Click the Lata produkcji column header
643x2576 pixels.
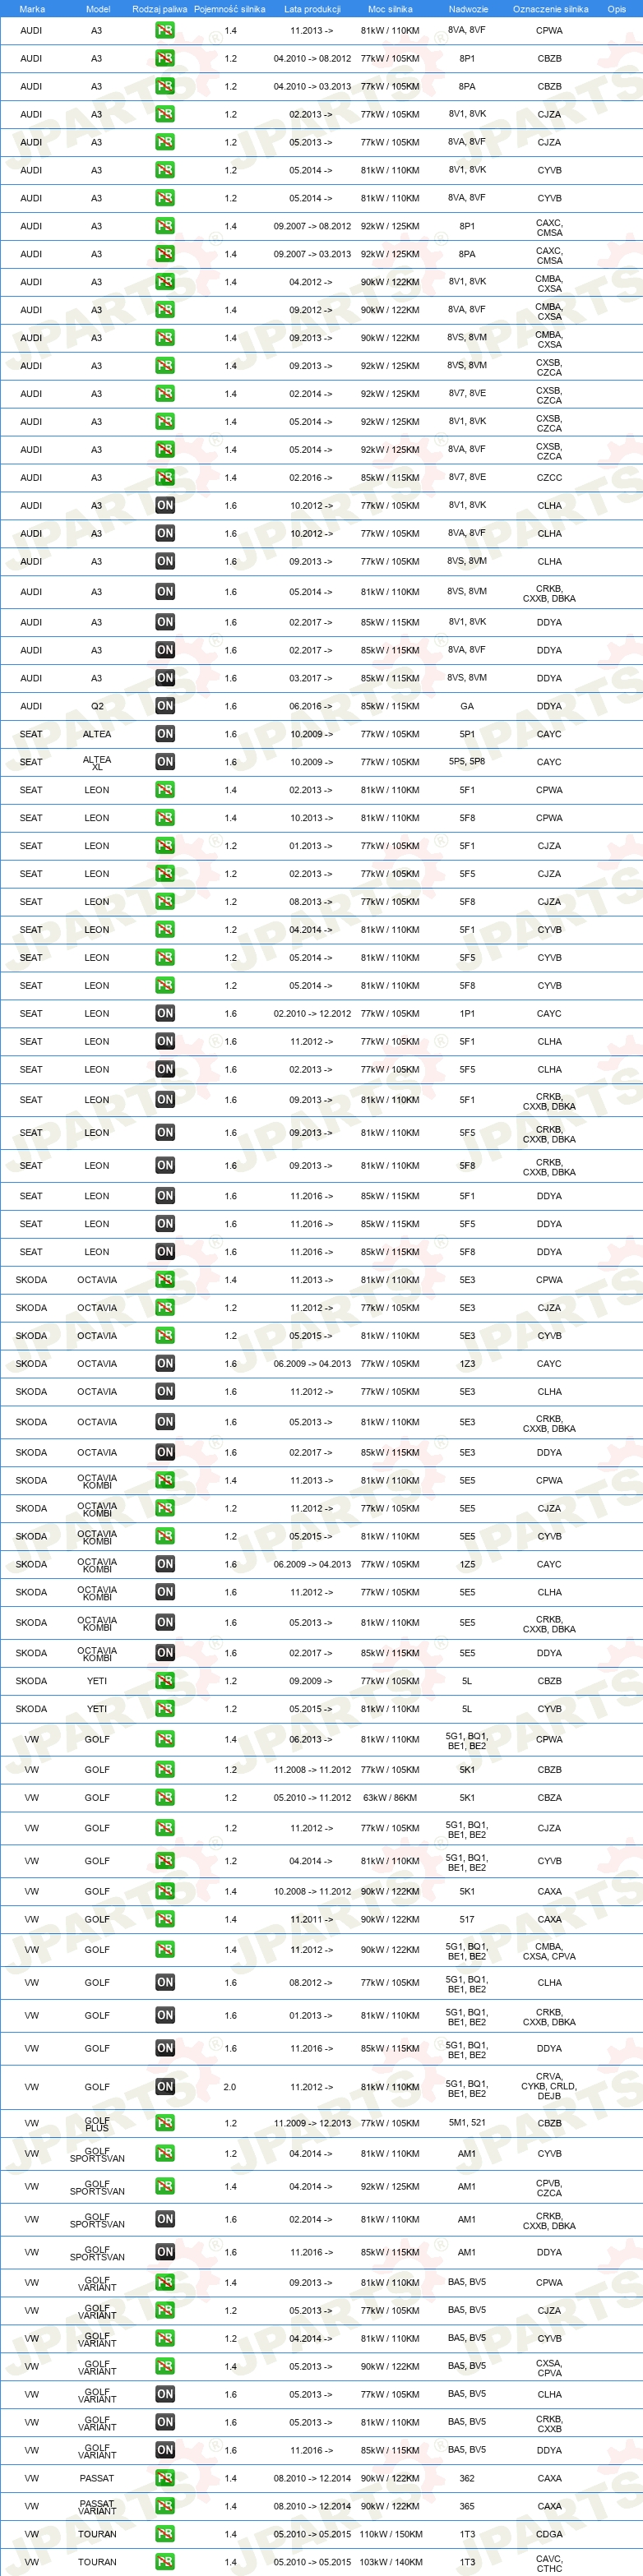[312, 9]
